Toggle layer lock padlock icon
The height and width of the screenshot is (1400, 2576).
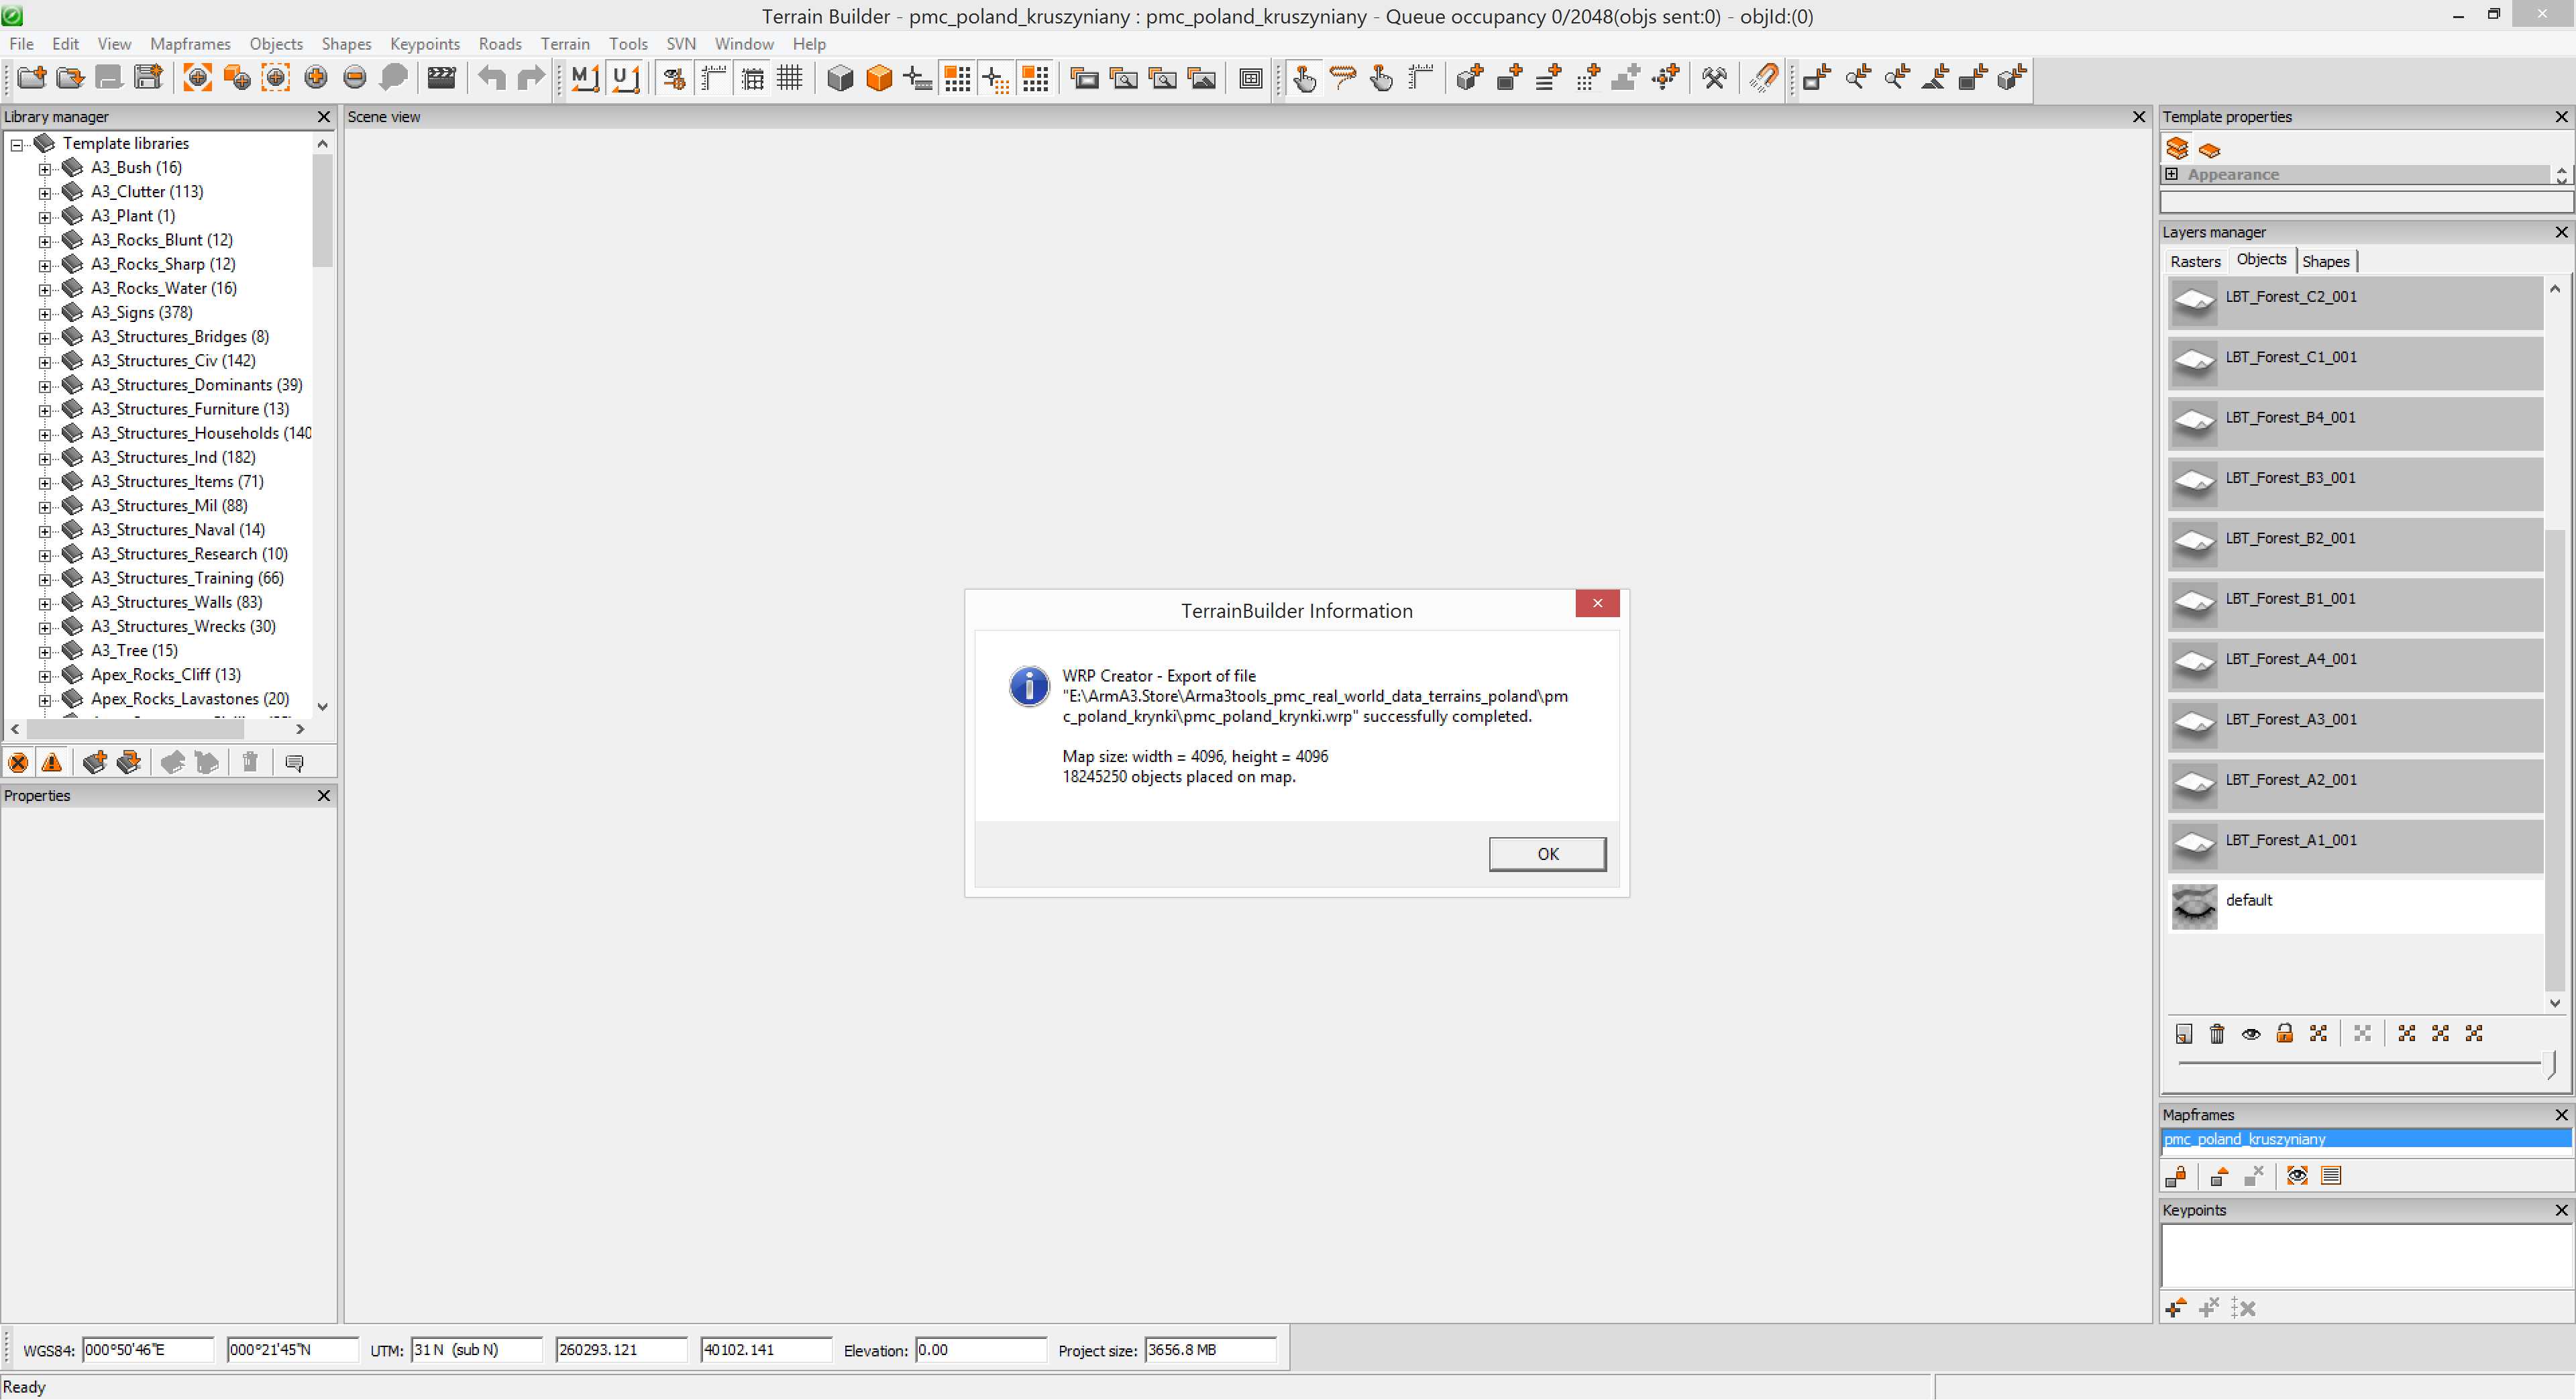point(2285,1034)
